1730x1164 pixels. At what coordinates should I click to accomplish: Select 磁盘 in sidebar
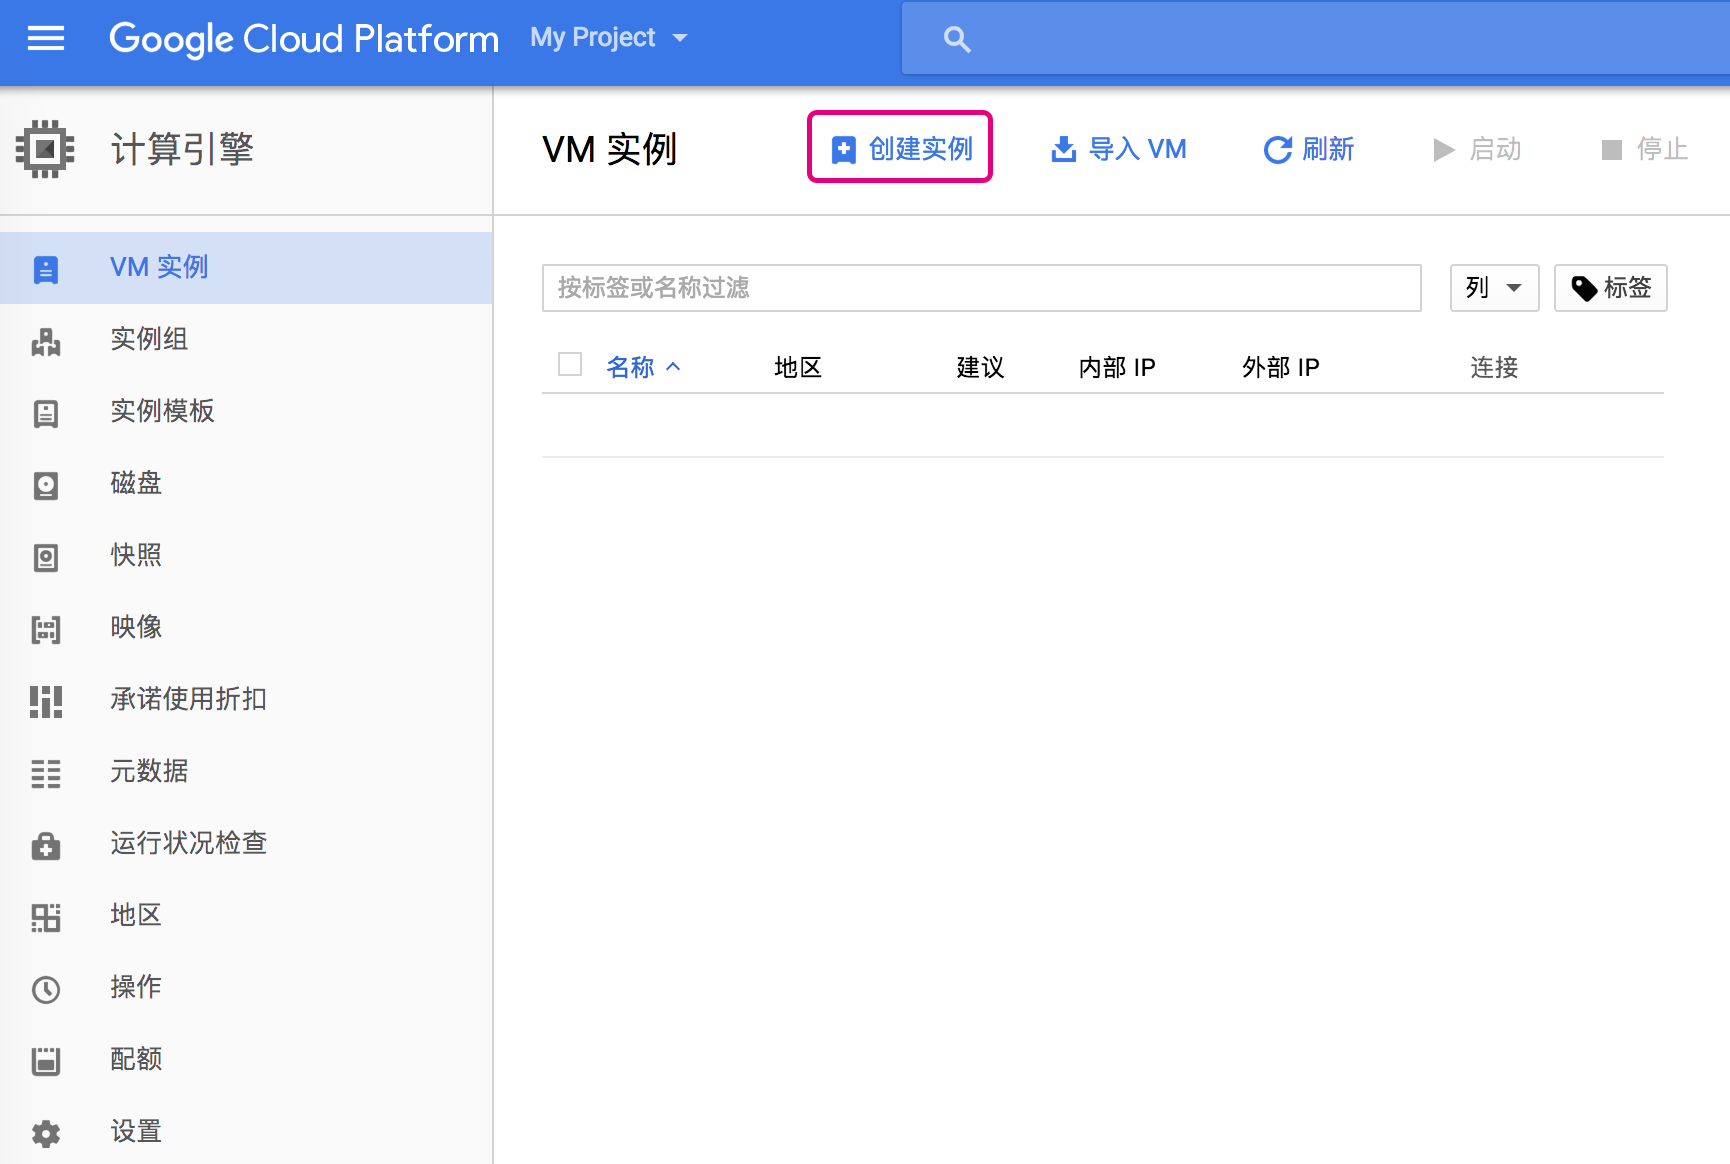[x=246, y=484]
